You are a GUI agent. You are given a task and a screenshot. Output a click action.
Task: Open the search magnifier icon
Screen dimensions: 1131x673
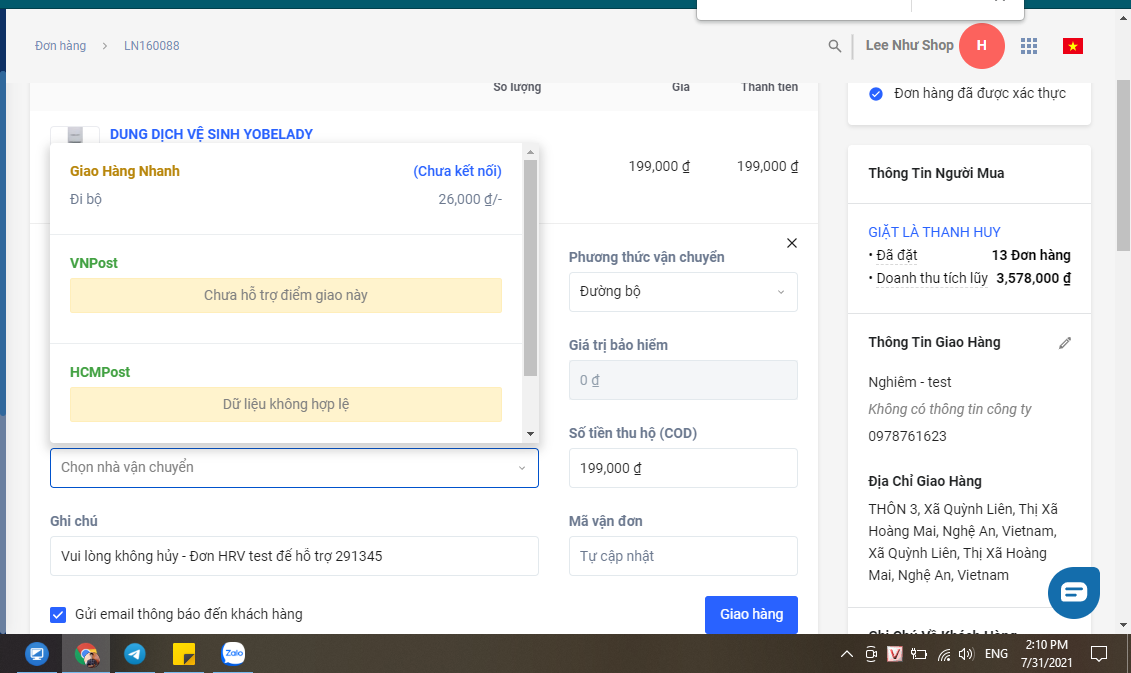pyautogui.click(x=835, y=46)
